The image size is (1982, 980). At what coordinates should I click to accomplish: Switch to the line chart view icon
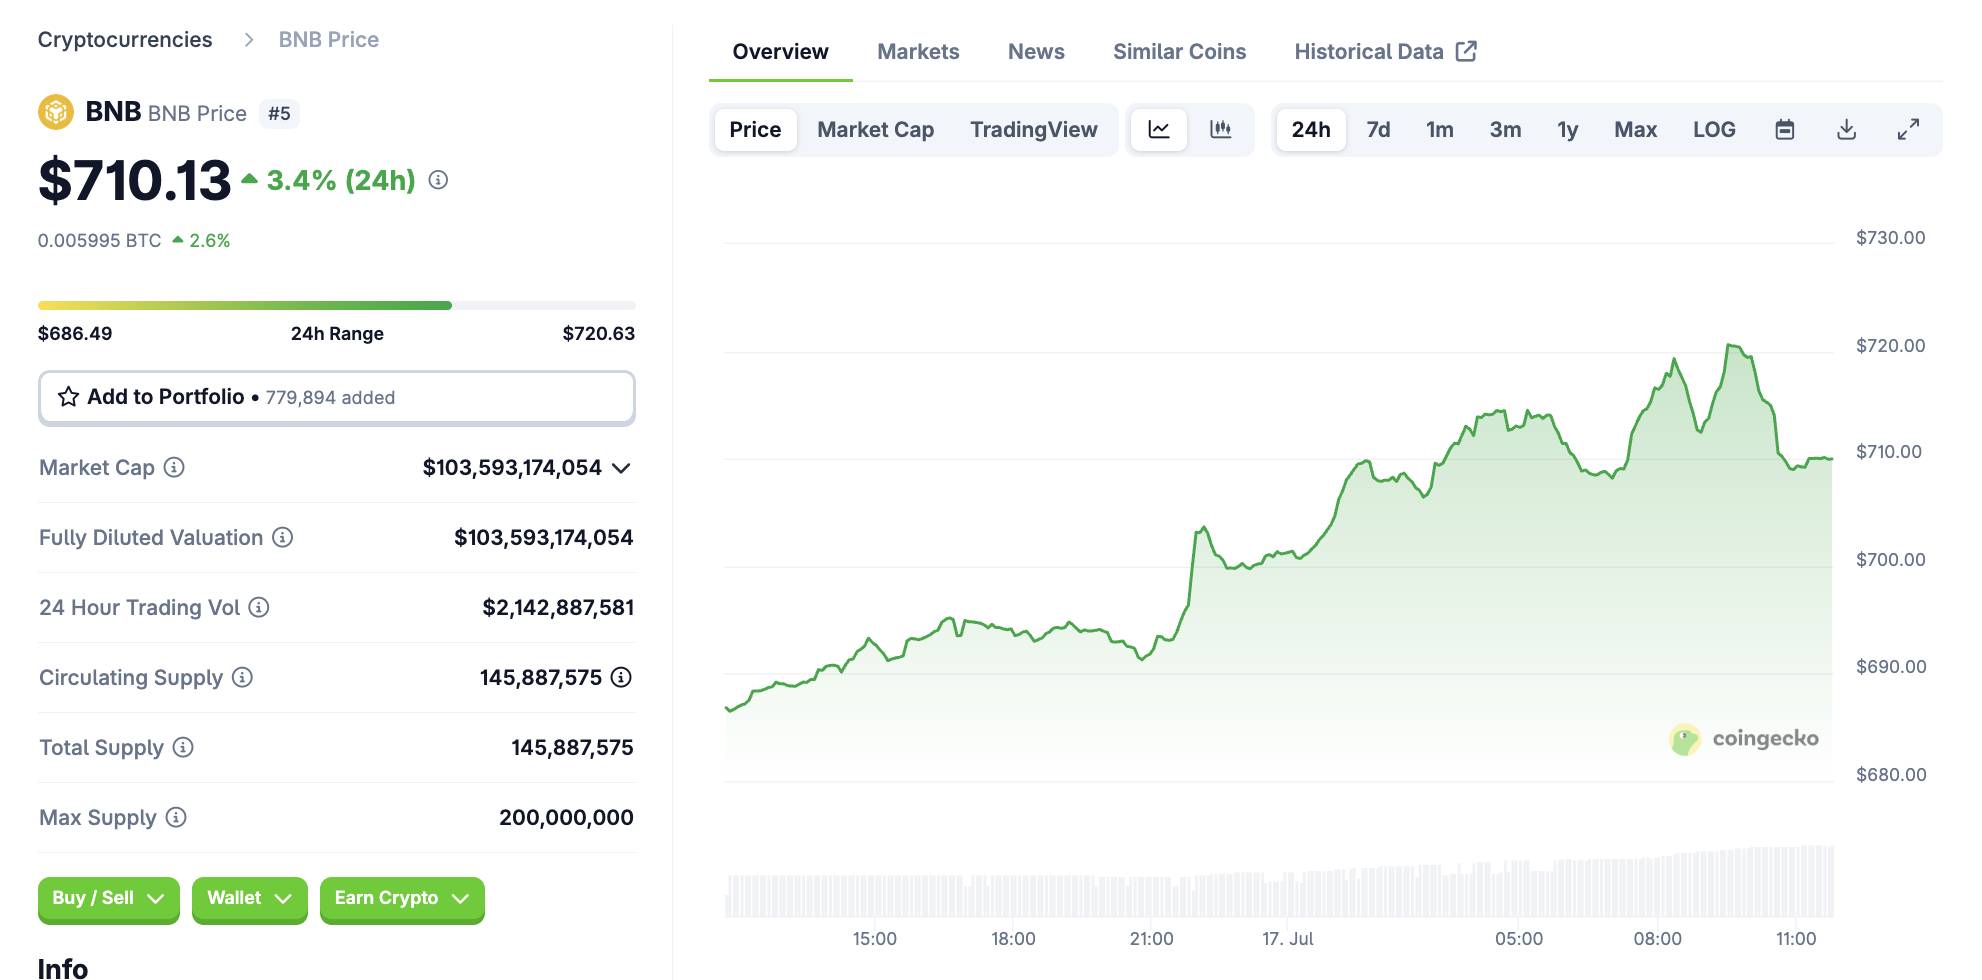tap(1159, 129)
